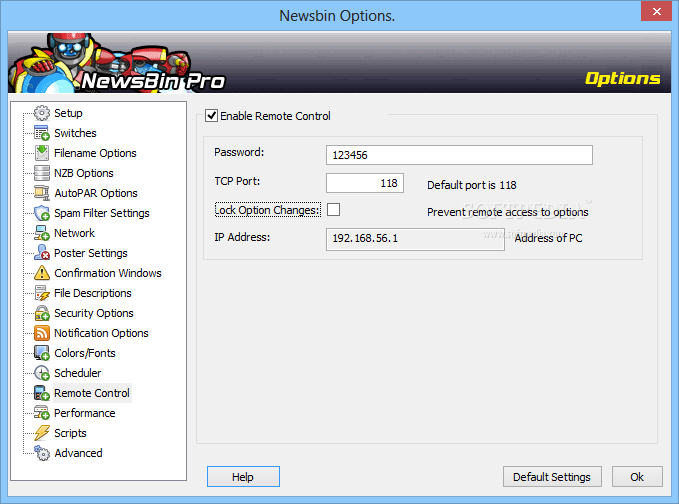This screenshot has width=679, height=504.
Task: Click the Performance icon
Action: 42,413
